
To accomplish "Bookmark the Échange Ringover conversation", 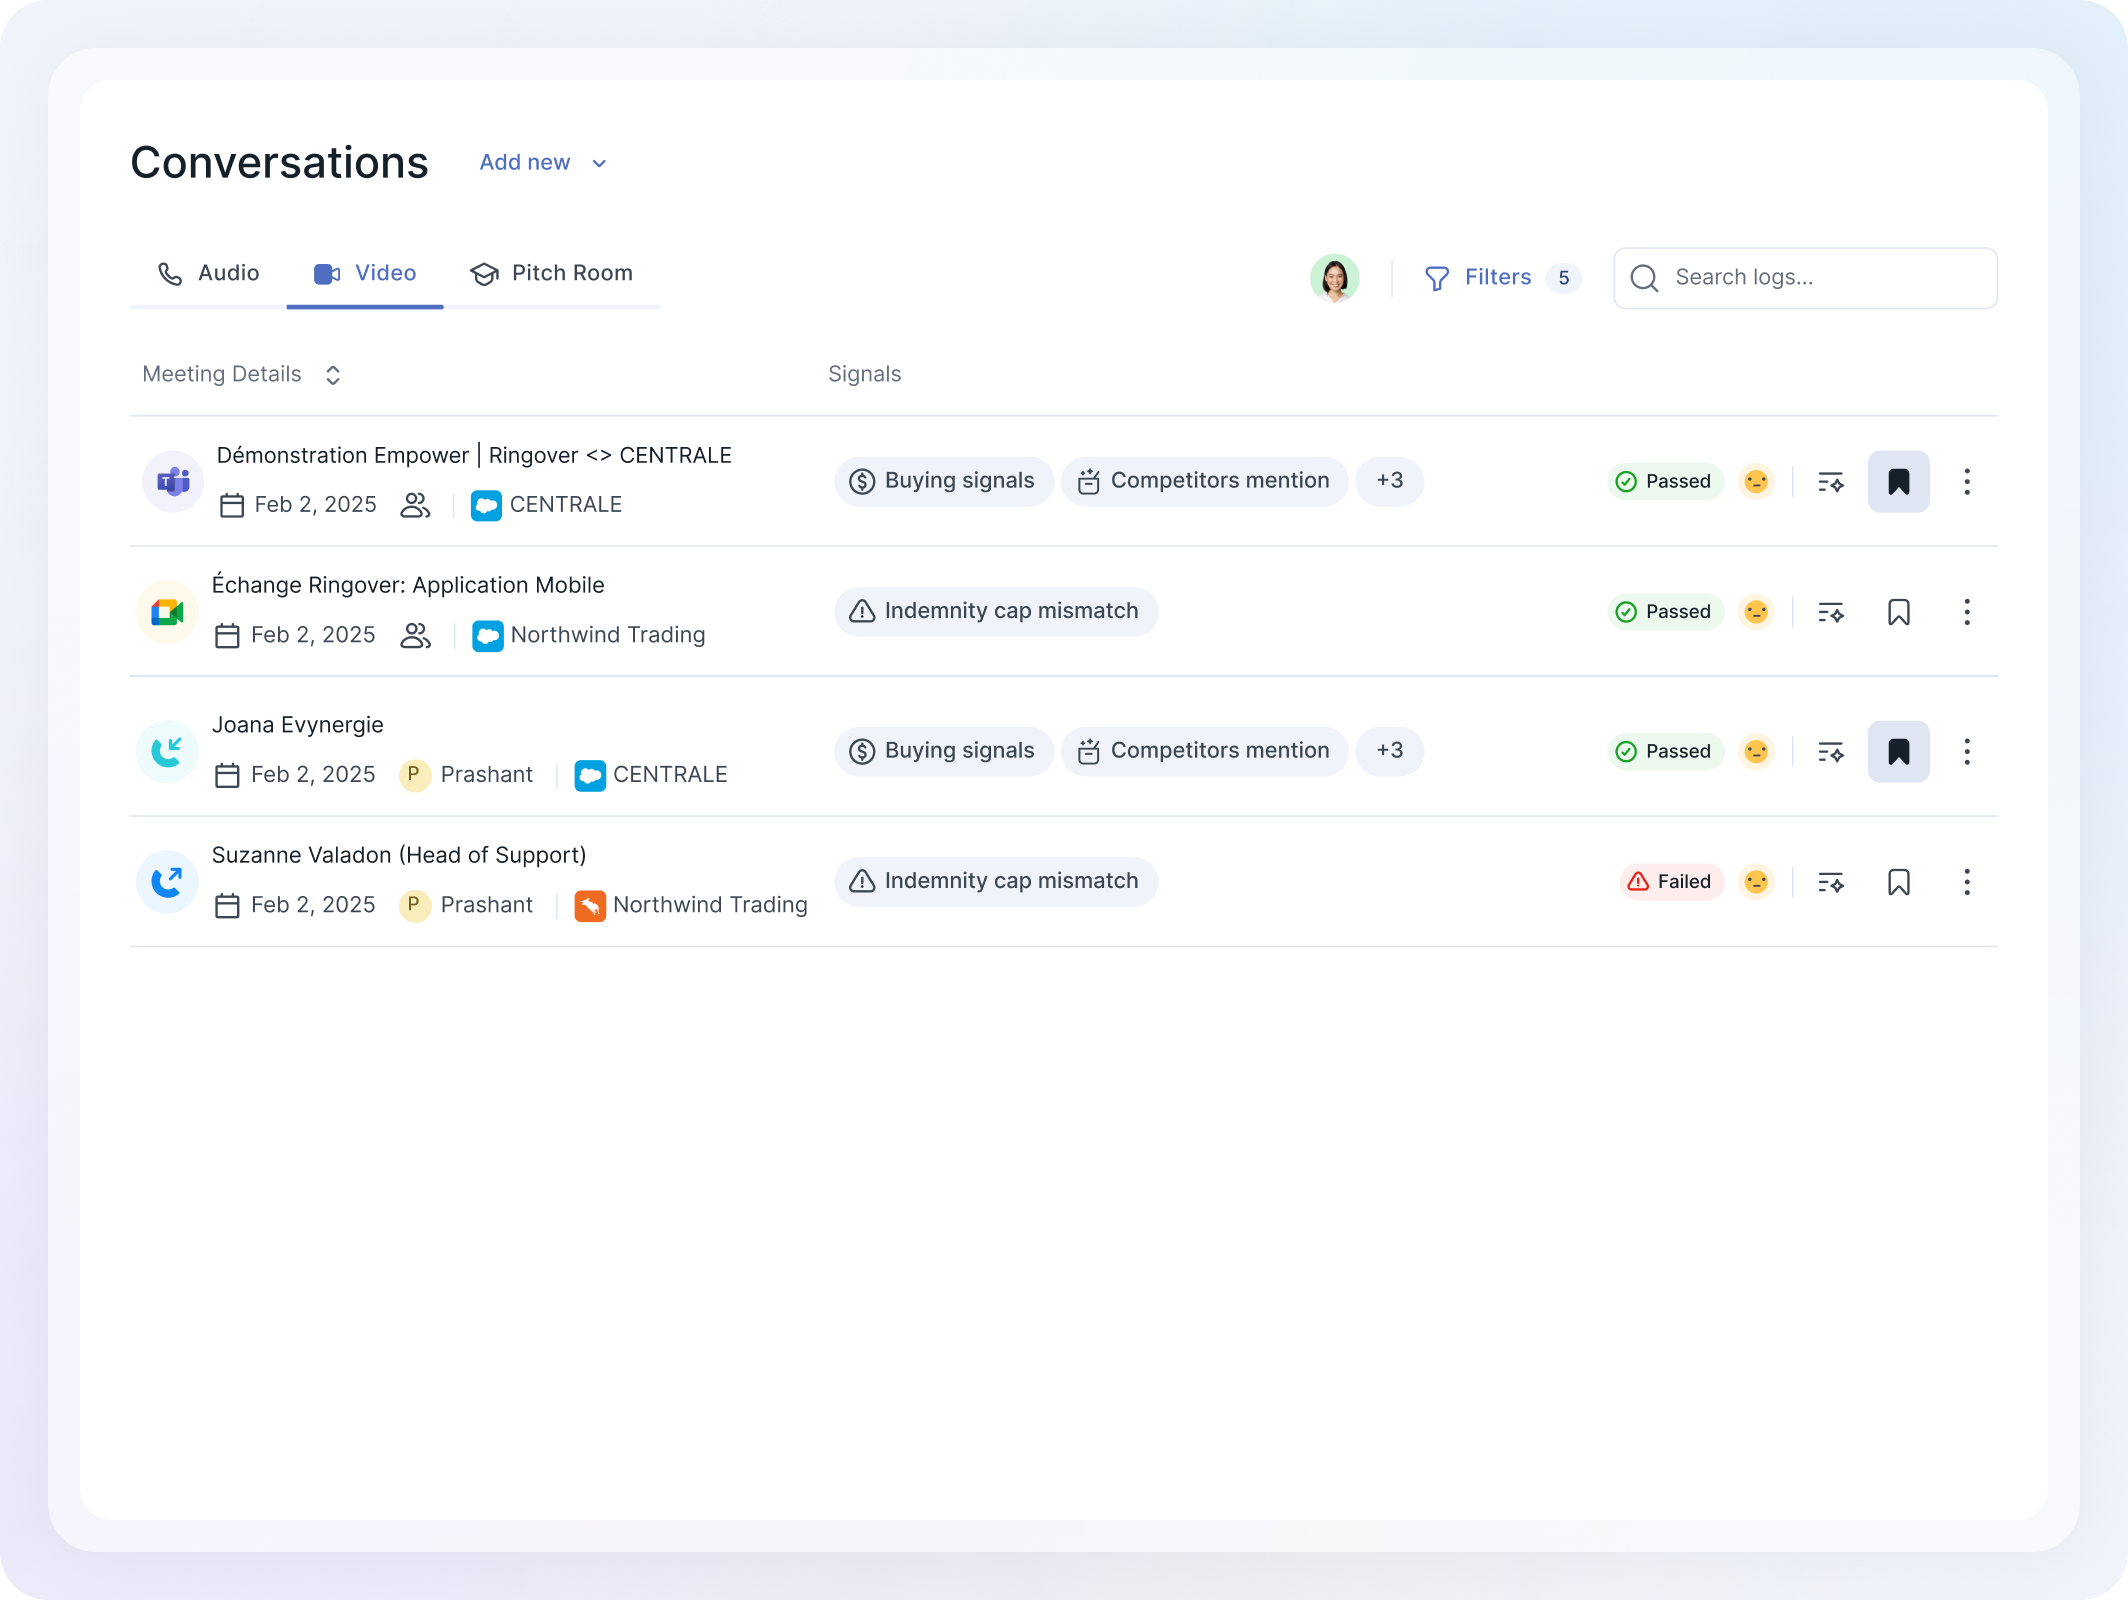I will pyautogui.click(x=1898, y=611).
